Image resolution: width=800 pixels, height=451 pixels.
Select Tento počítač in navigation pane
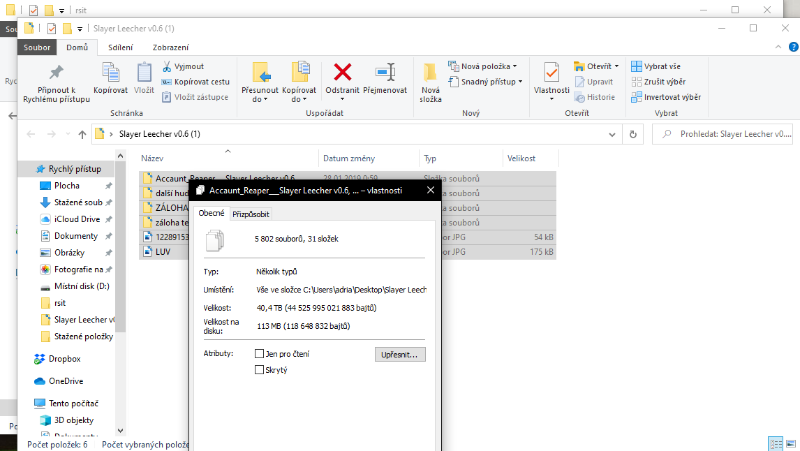67,404
